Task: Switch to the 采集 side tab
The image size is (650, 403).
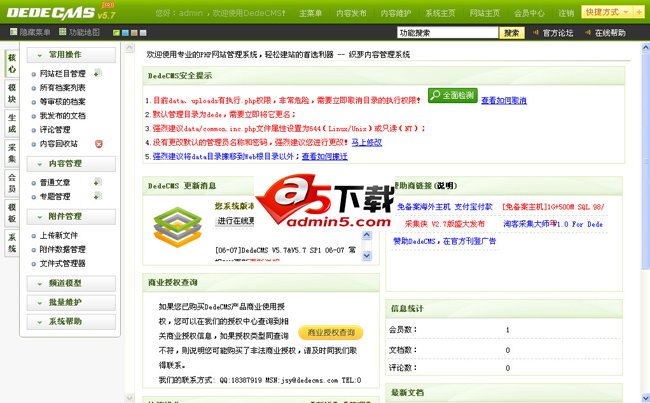Action: (12, 153)
